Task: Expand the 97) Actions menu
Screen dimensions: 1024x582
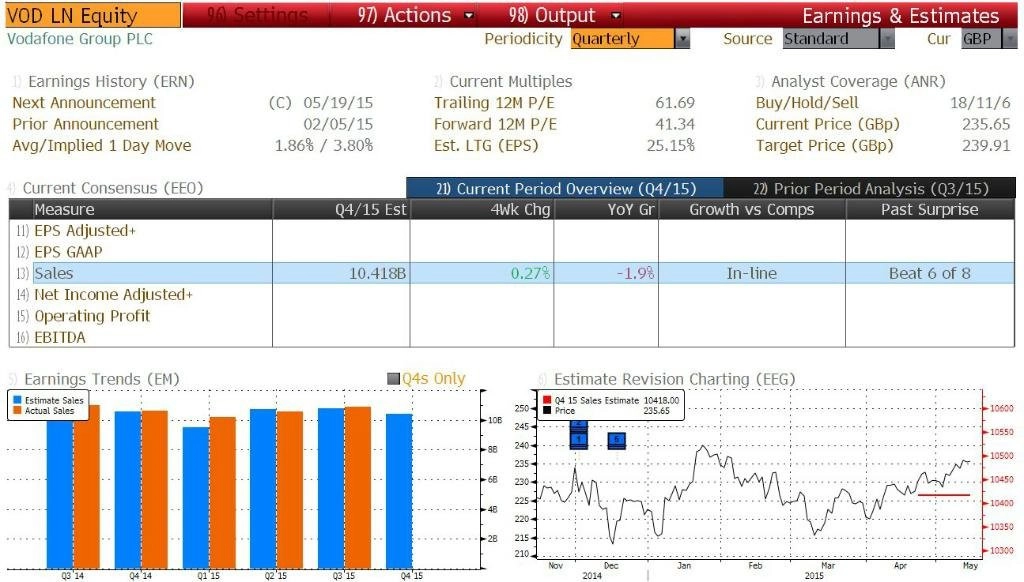Action: pos(415,15)
